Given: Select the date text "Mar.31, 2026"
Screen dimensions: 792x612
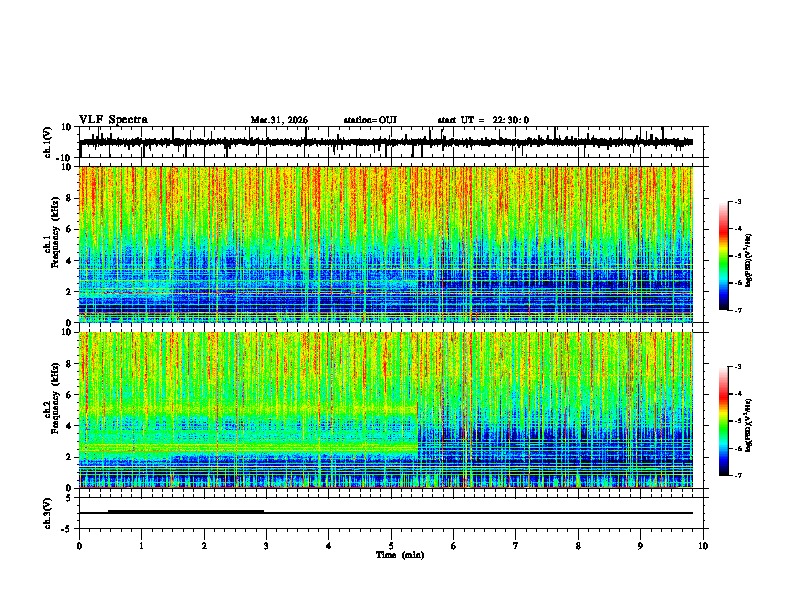Looking at the screenshot, I should point(279,120).
